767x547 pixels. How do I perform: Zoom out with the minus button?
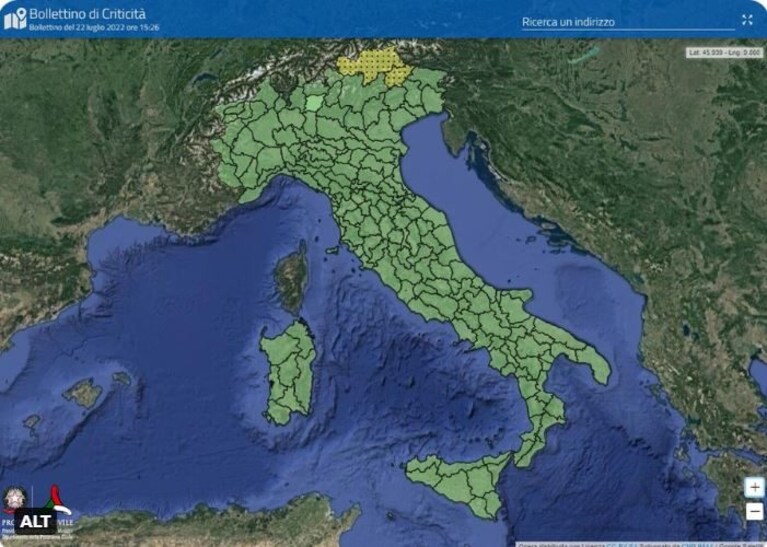click(754, 511)
